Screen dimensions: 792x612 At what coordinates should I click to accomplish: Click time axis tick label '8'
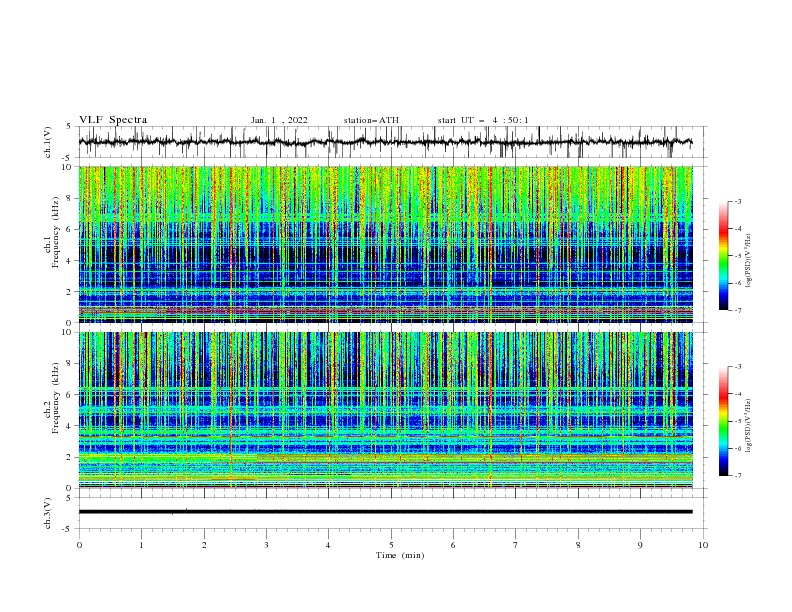[578, 545]
